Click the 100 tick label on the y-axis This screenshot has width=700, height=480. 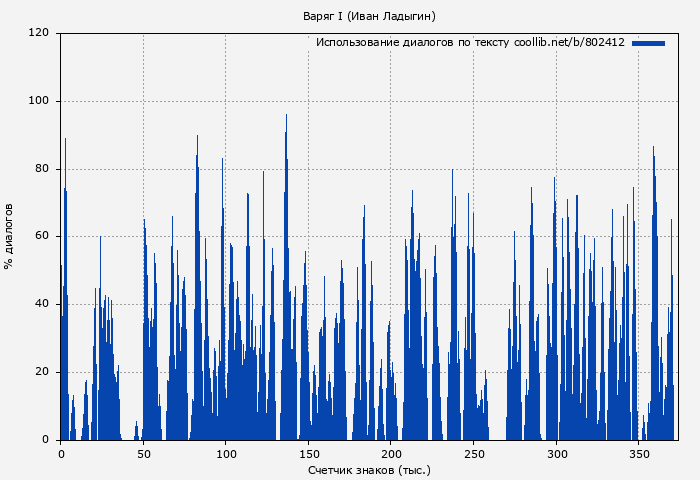pyautogui.click(x=39, y=101)
